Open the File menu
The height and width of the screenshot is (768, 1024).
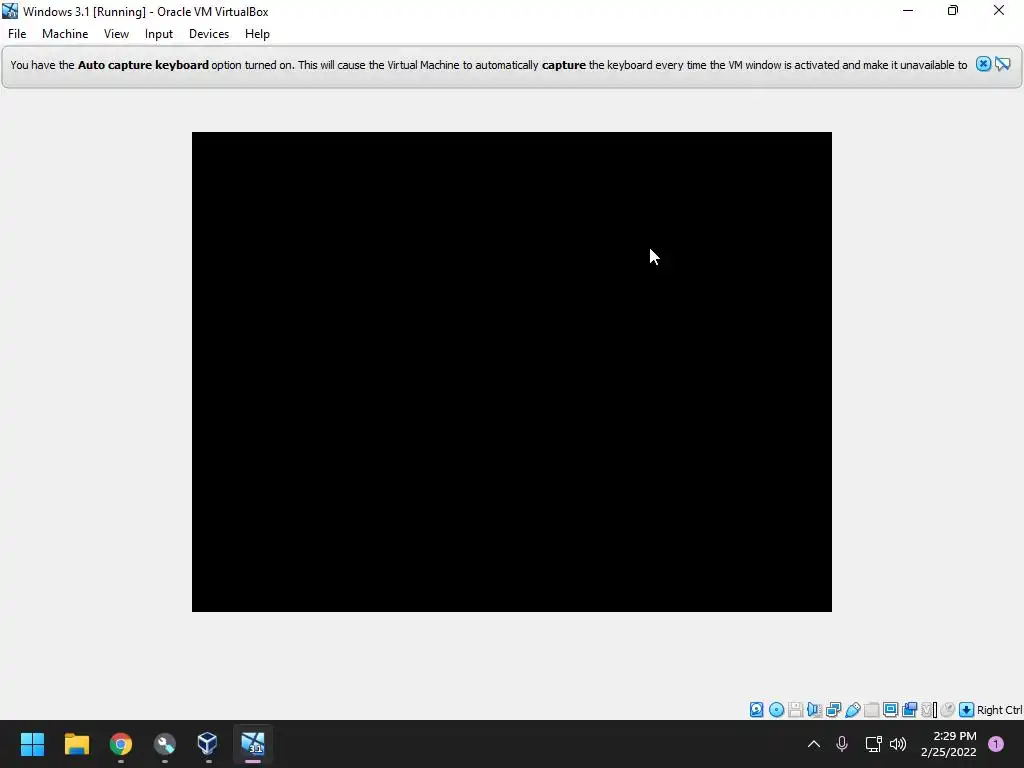(x=17, y=34)
